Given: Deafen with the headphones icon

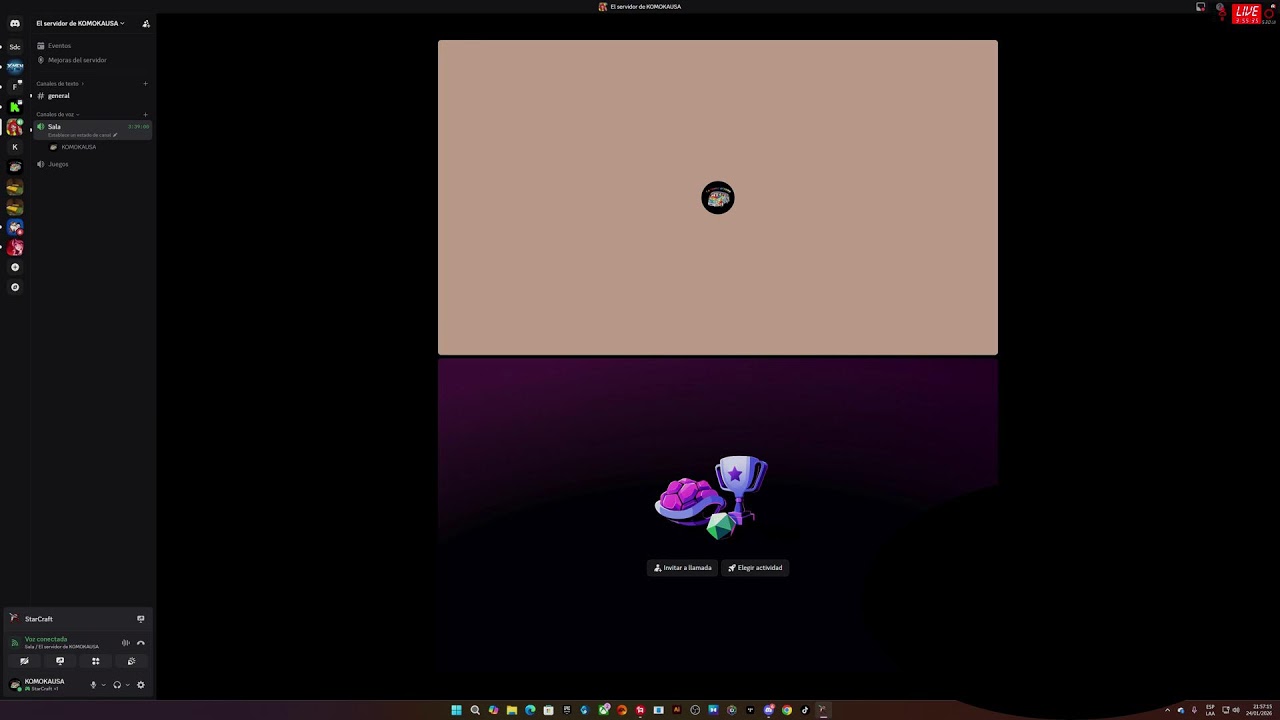Looking at the screenshot, I should click(117, 685).
